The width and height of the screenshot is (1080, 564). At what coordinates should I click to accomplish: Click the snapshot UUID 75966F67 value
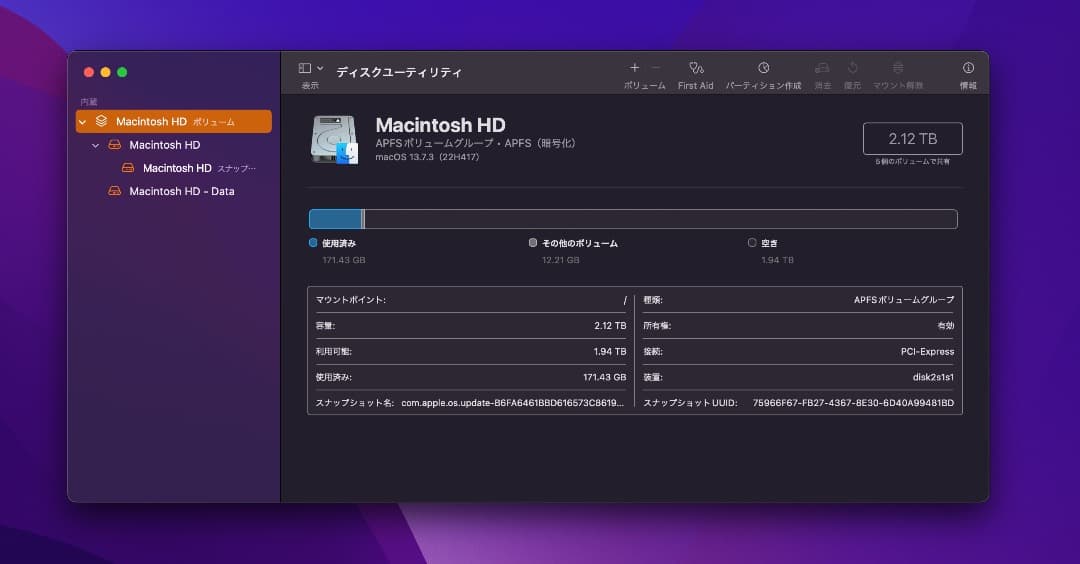[x=853, y=403]
